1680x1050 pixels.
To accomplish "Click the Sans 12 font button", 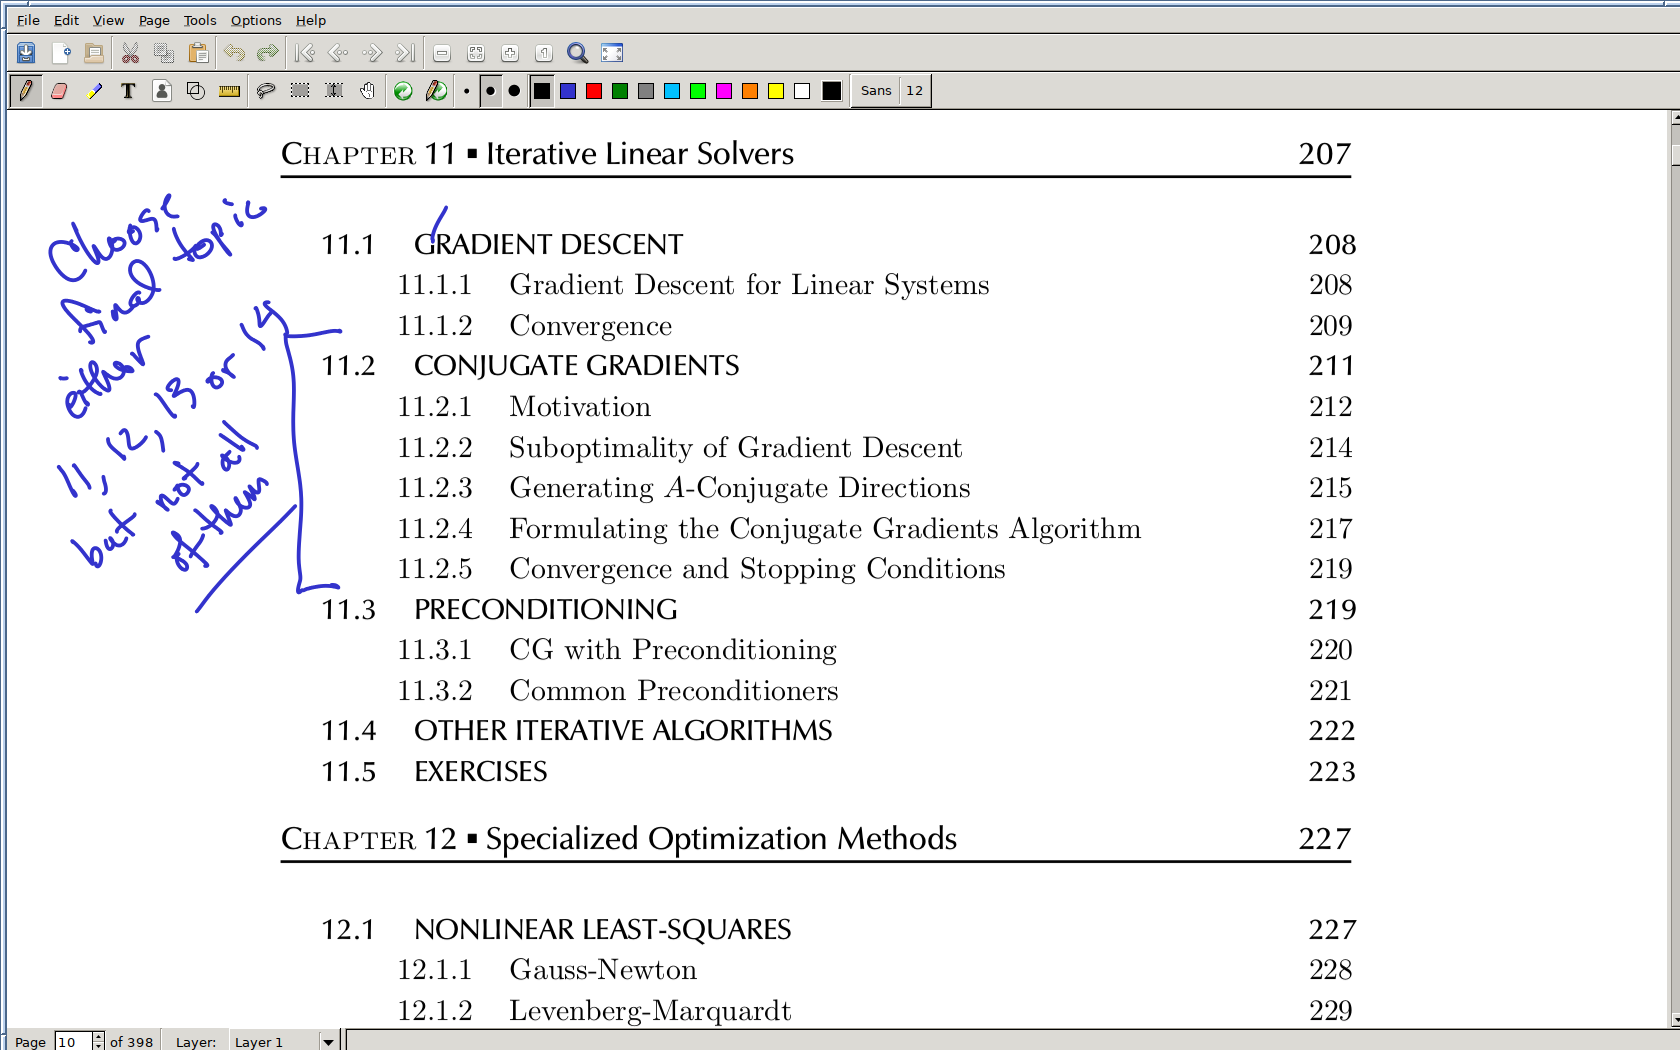I will coord(891,91).
